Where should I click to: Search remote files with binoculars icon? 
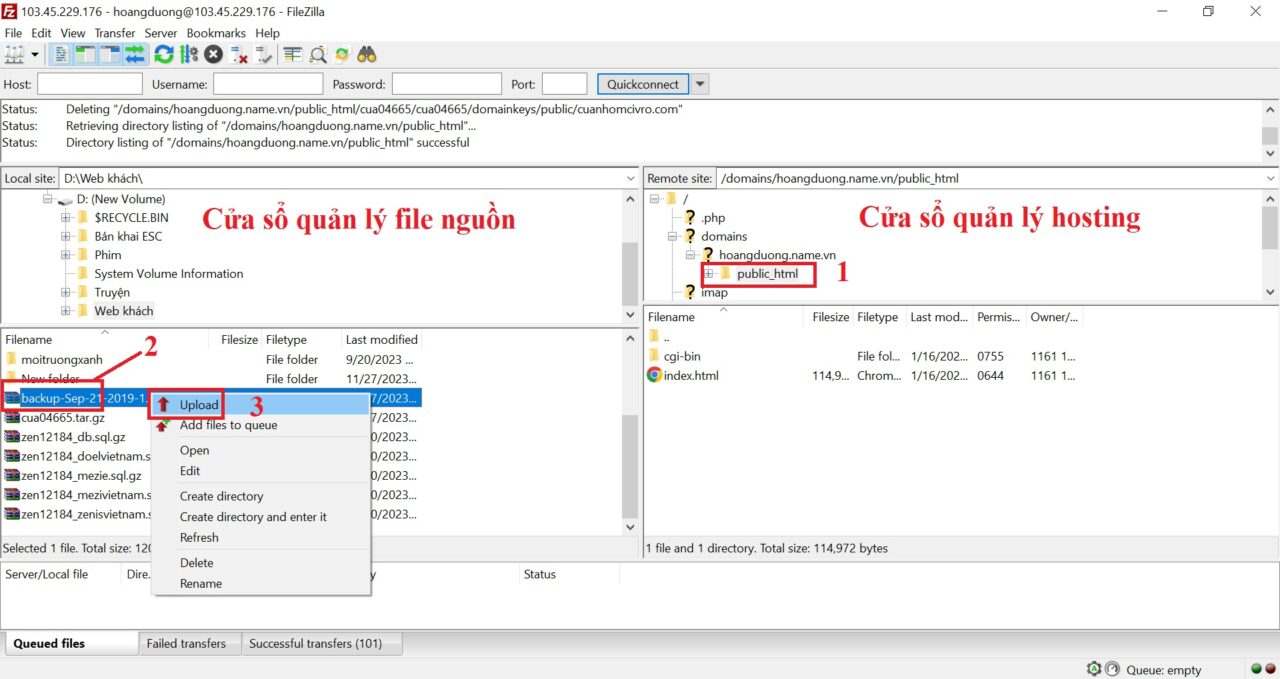coord(367,54)
